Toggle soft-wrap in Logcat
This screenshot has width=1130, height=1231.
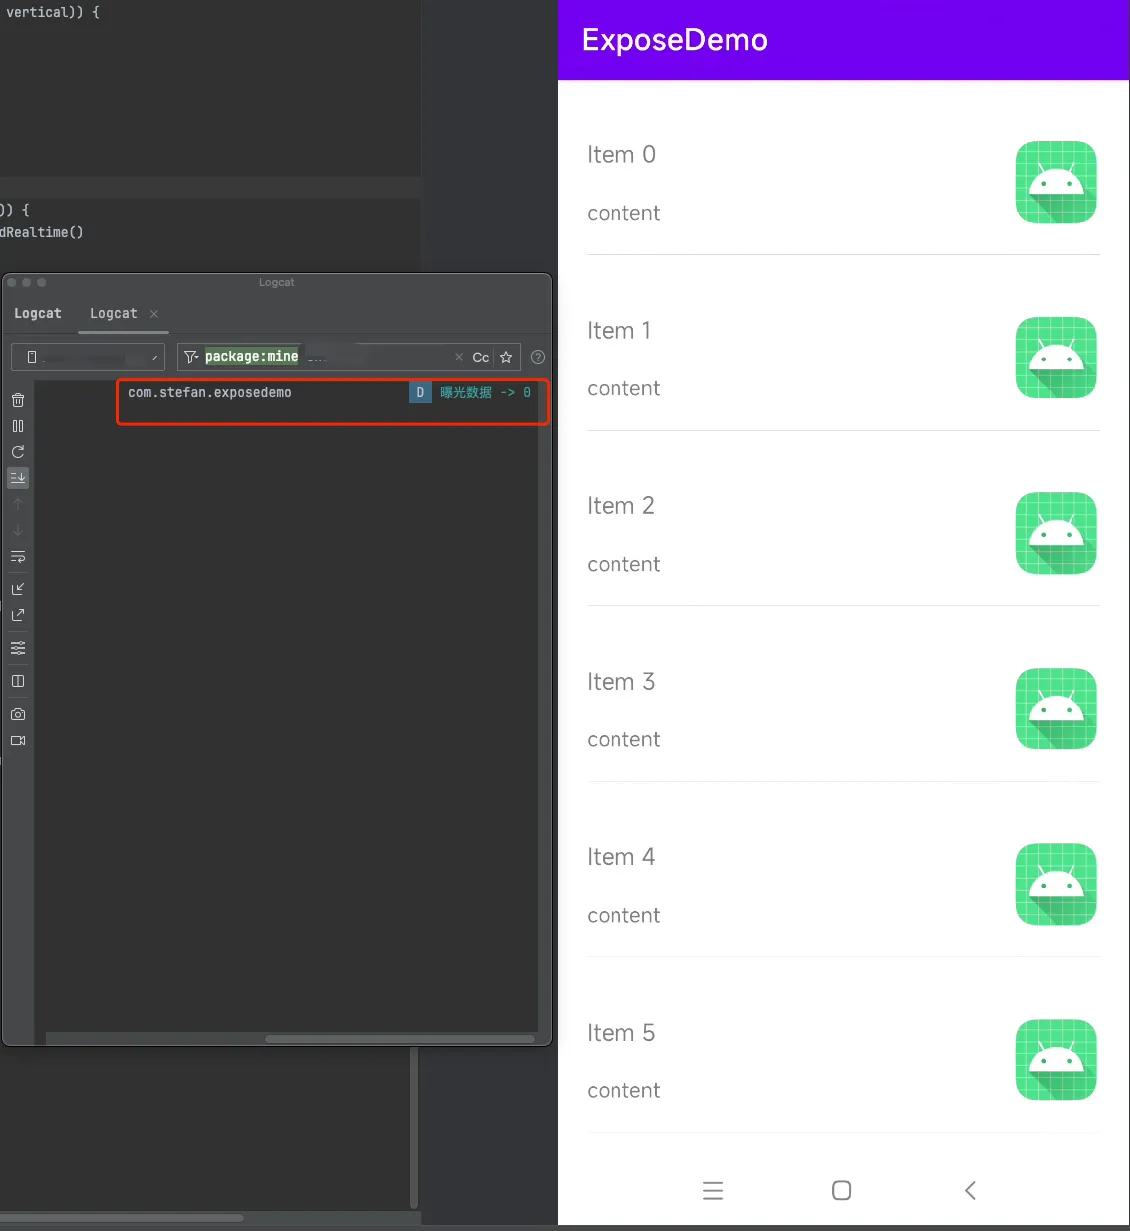click(18, 557)
